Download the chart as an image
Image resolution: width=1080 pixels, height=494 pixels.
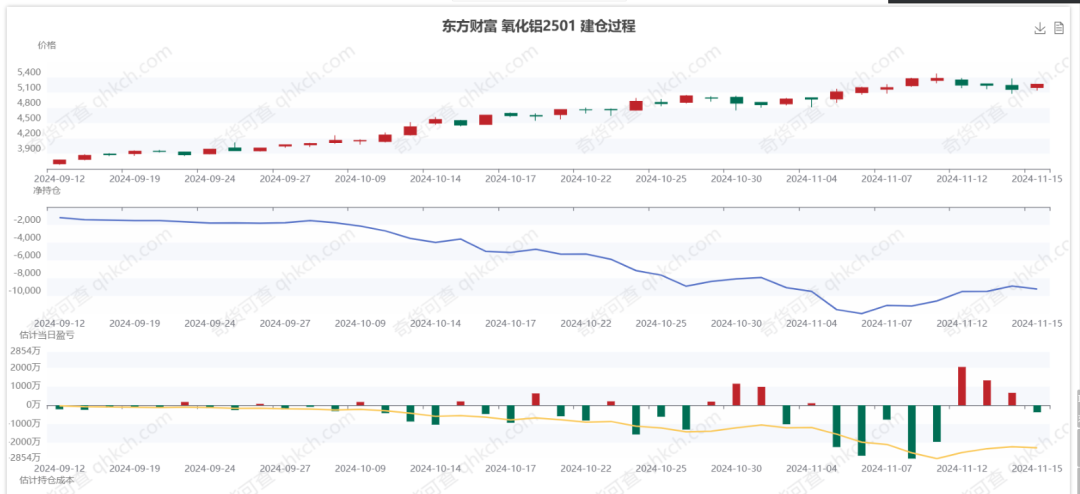pyautogui.click(x=1040, y=28)
